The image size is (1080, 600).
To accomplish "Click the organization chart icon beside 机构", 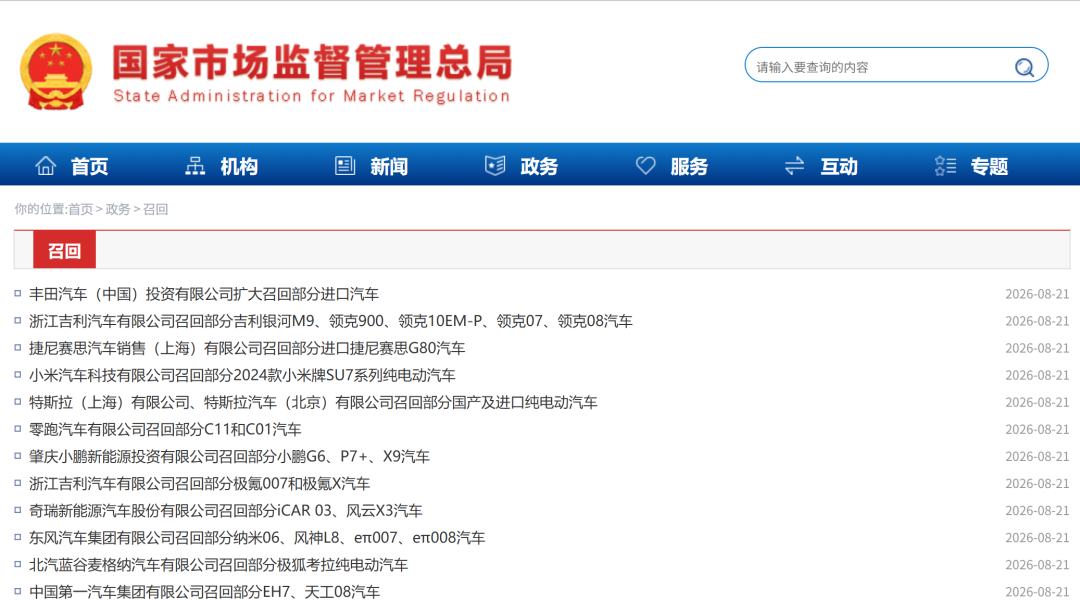I will pos(195,165).
